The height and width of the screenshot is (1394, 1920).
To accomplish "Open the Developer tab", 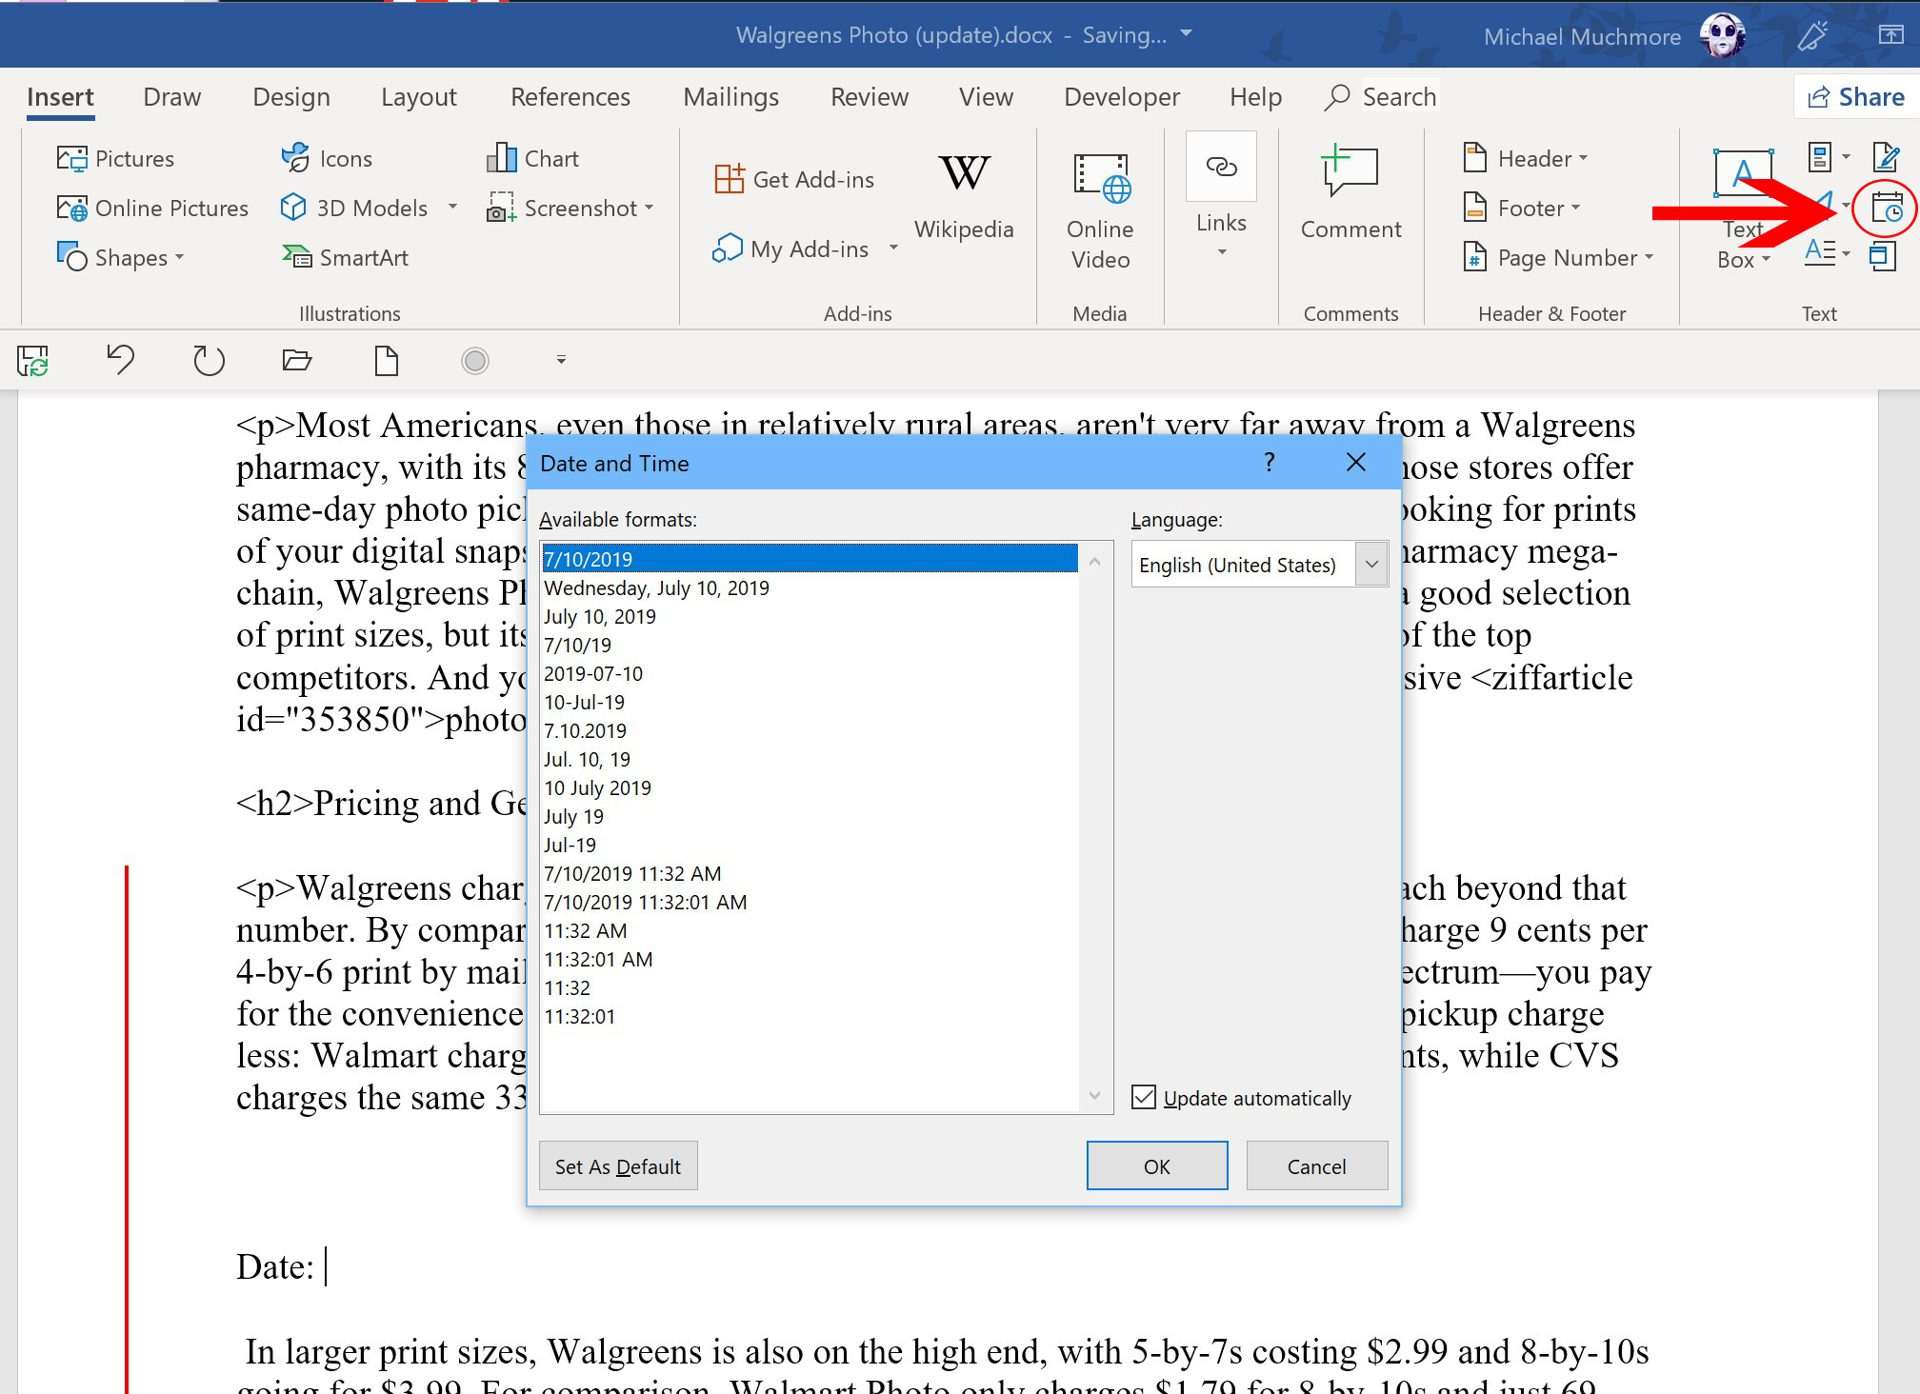I will (1122, 97).
